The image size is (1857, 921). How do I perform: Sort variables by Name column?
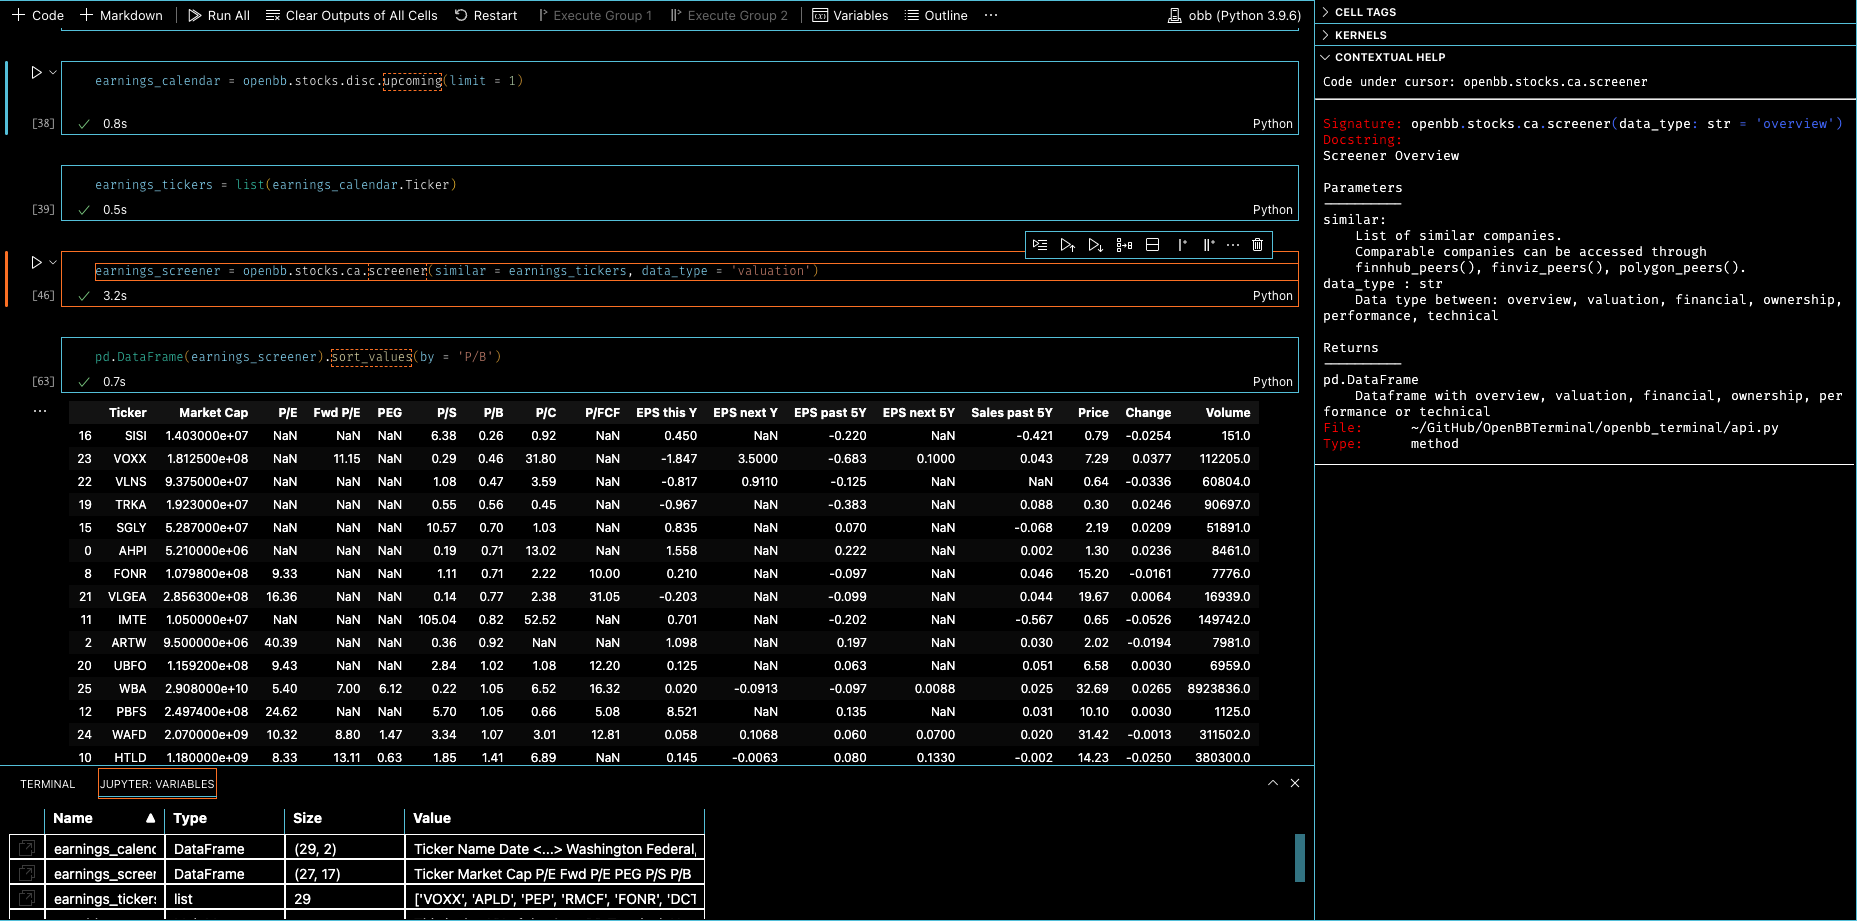pyautogui.click(x=104, y=818)
